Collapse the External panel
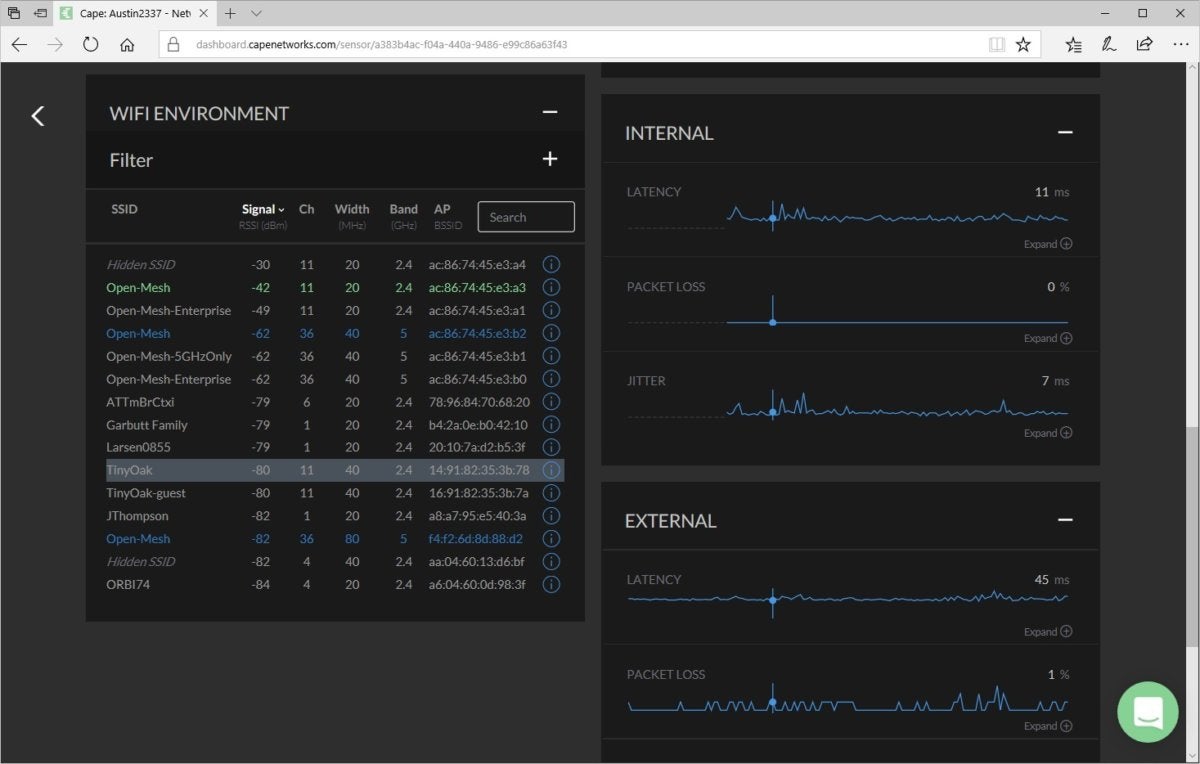Viewport: 1200px width, 764px height. [1065, 520]
